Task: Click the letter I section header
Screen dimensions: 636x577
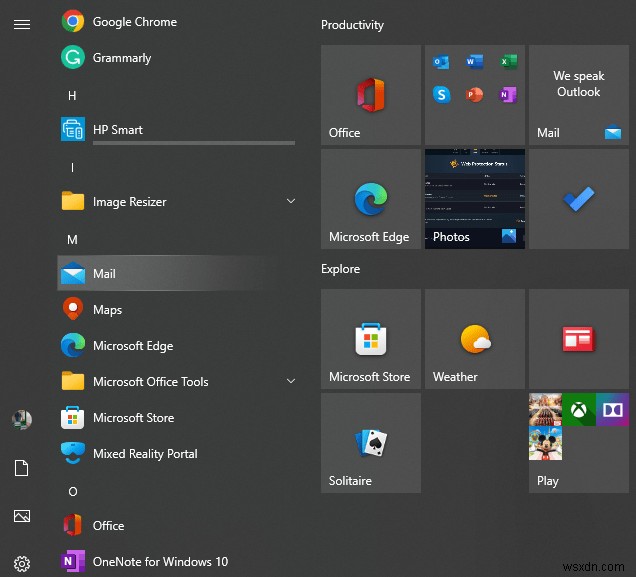Action: tap(73, 167)
